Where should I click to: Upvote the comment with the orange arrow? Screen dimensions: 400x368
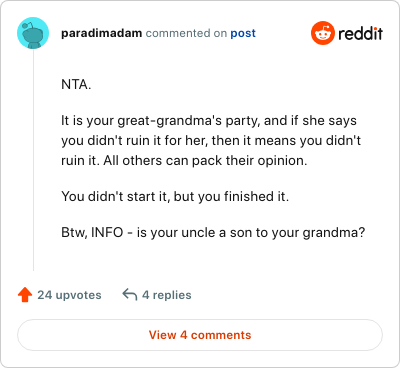tap(25, 295)
